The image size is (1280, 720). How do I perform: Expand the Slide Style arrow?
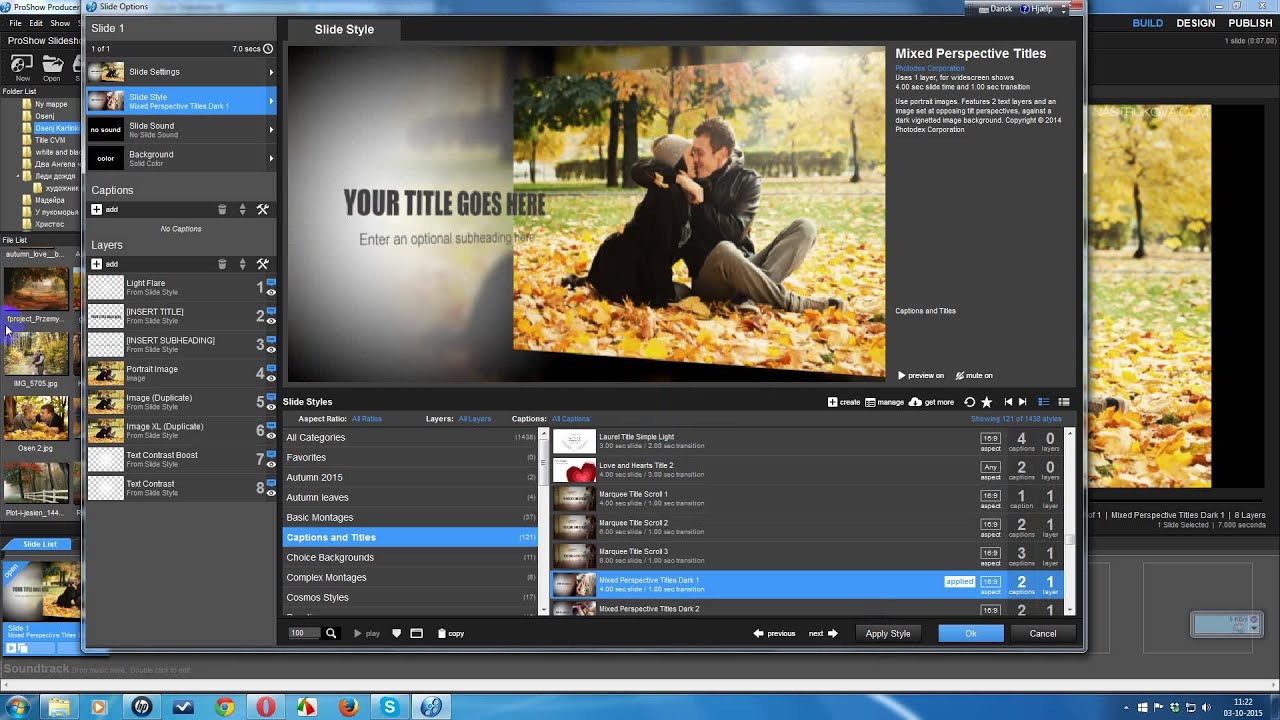(271, 101)
